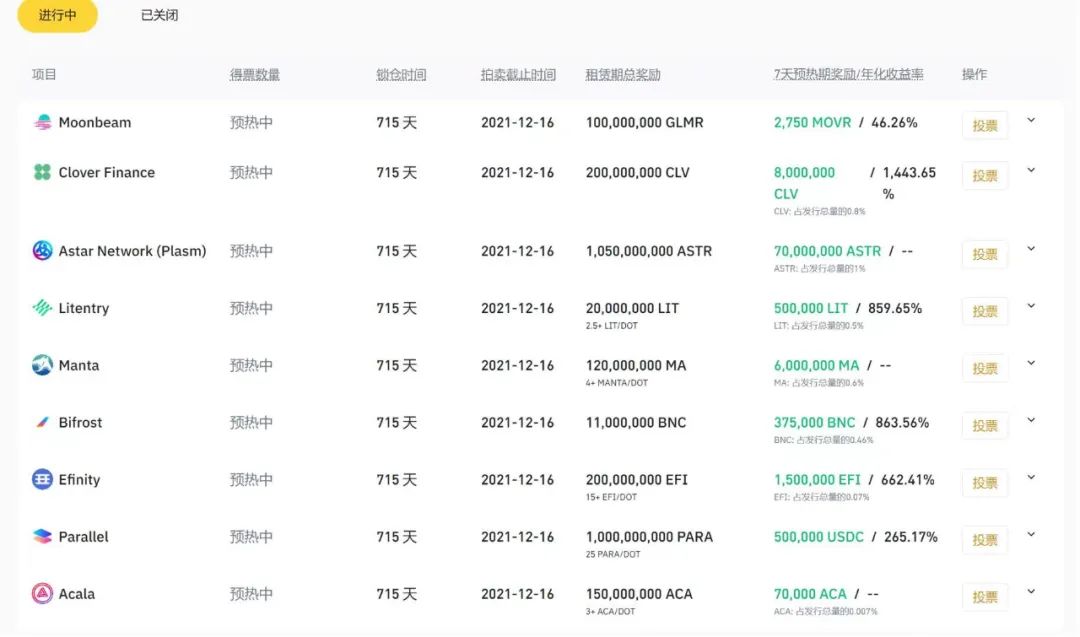Vote for Litentry with 投票 button
The width and height of the screenshot is (1080, 637).
(x=985, y=311)
